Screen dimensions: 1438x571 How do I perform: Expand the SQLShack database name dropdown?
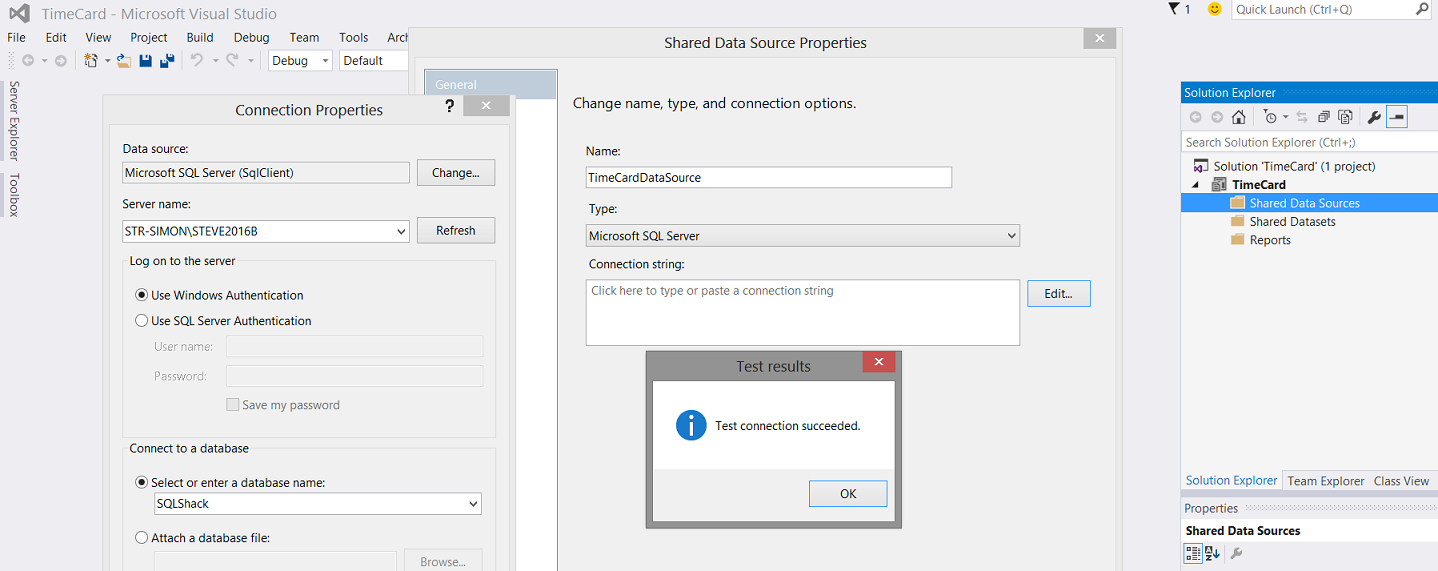click(473, 504)
